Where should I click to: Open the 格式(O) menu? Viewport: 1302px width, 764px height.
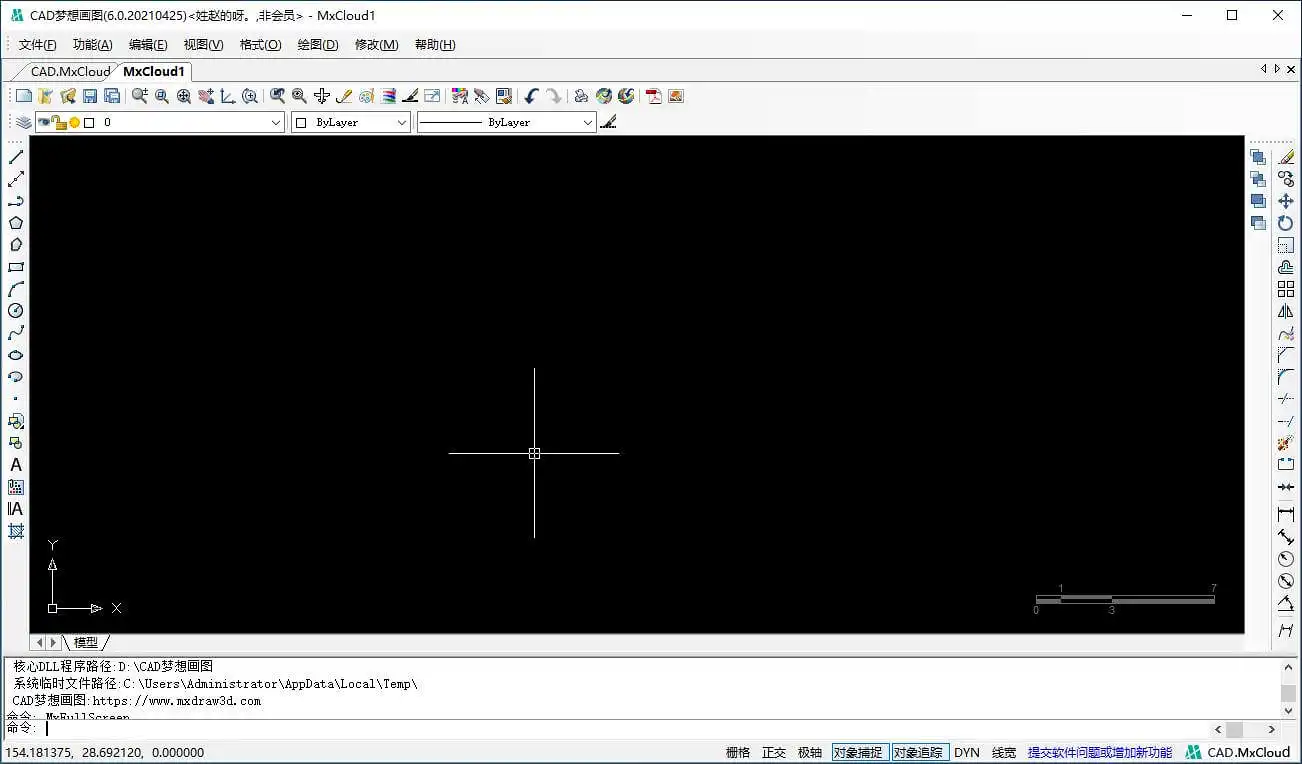point(260,44)
